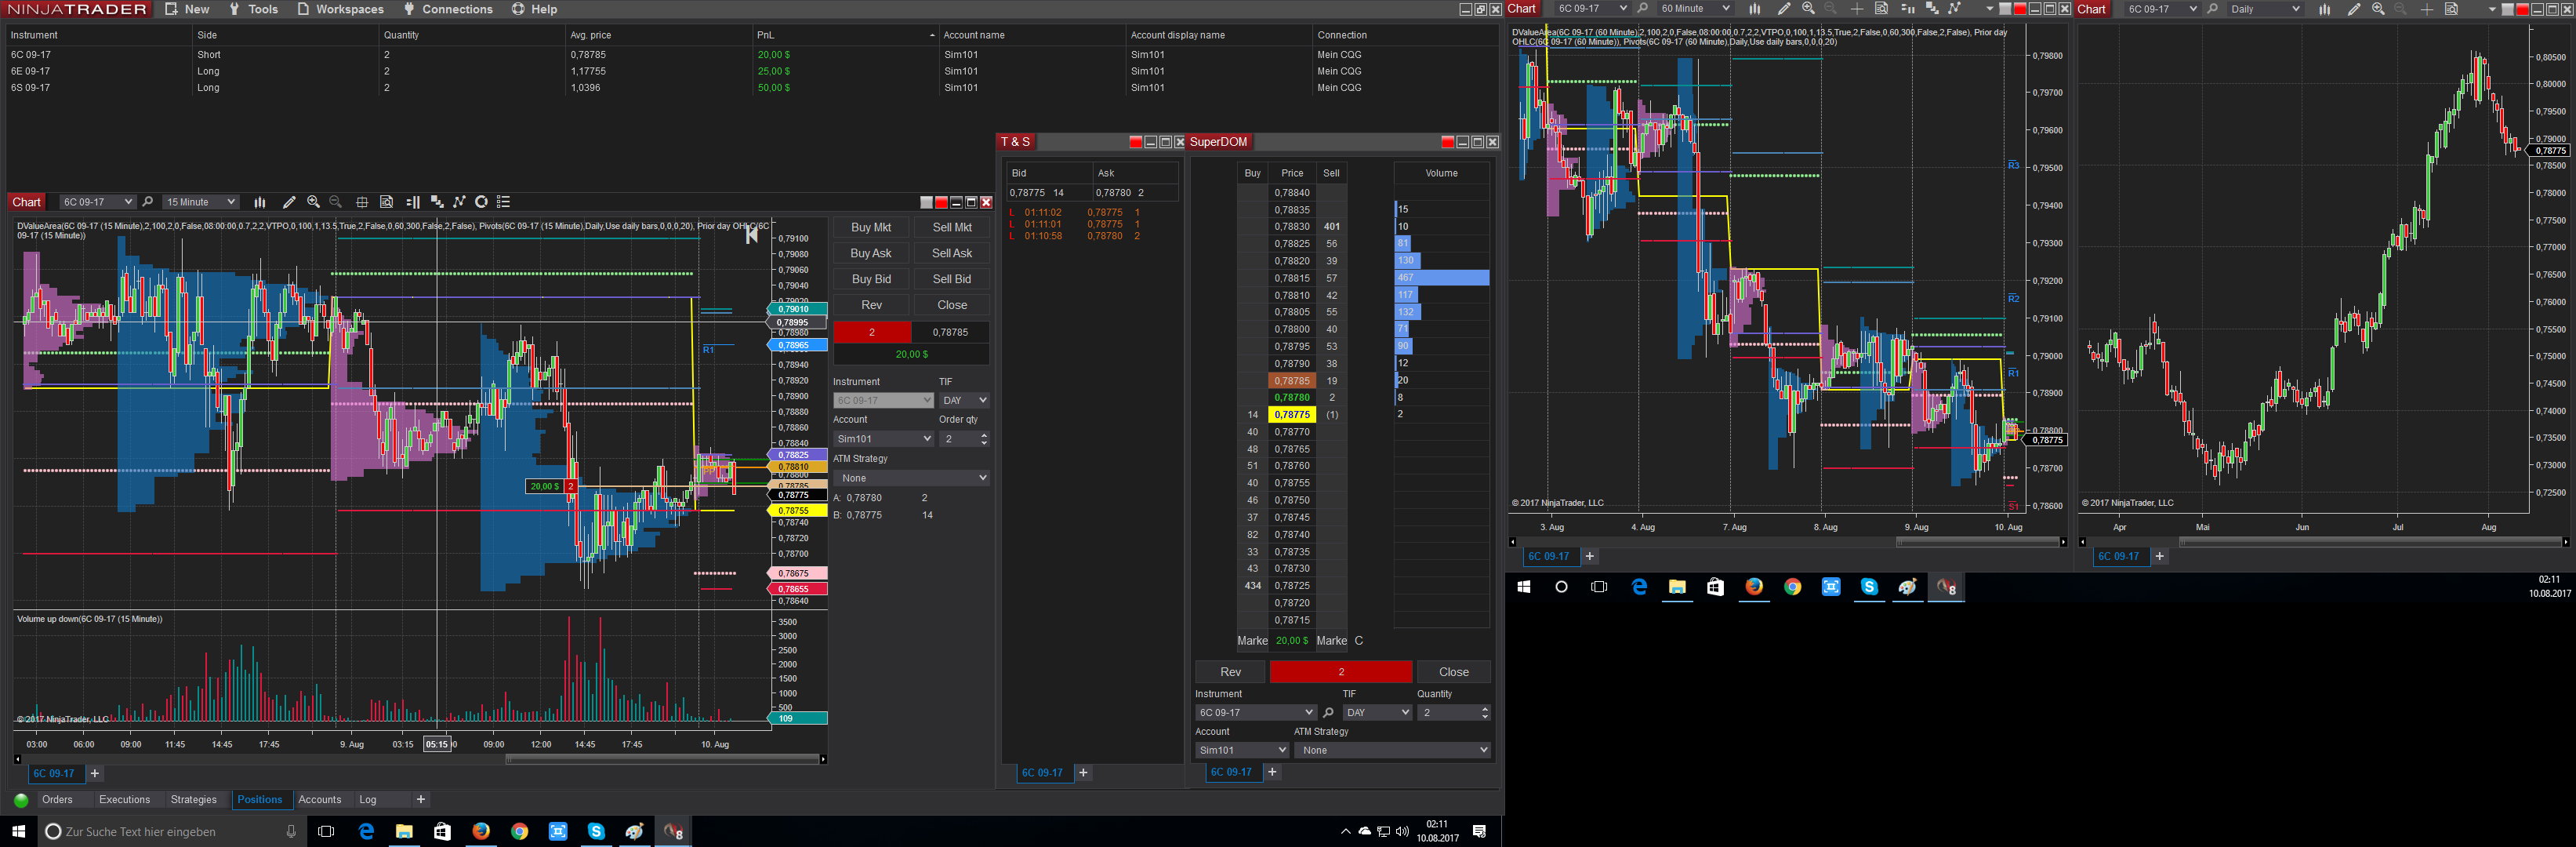The width and height of the screenshot is (2576, 847).
Task: Open indicators in 60 Minute chart toolbar
Action: click(x=1932, y=9)
